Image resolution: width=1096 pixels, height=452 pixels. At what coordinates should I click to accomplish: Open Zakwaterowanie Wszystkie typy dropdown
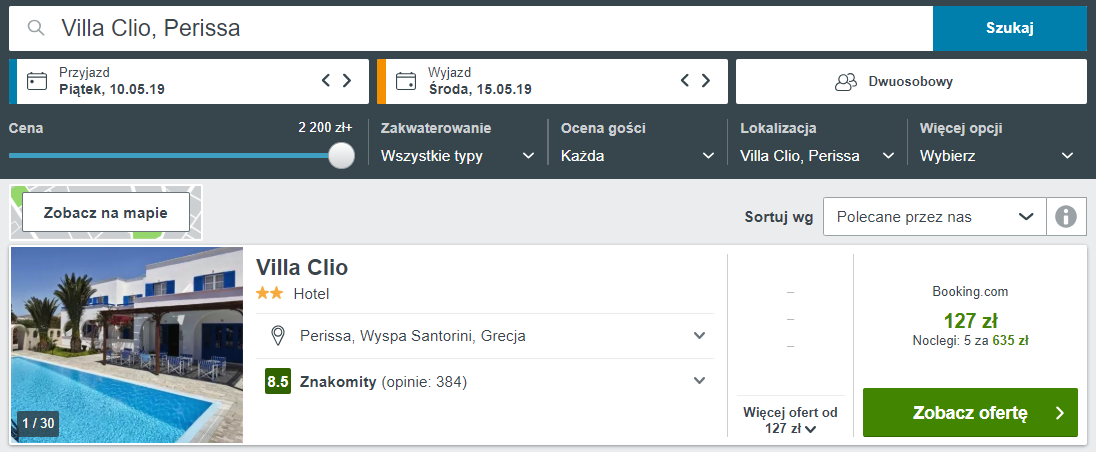click(458, 156)
